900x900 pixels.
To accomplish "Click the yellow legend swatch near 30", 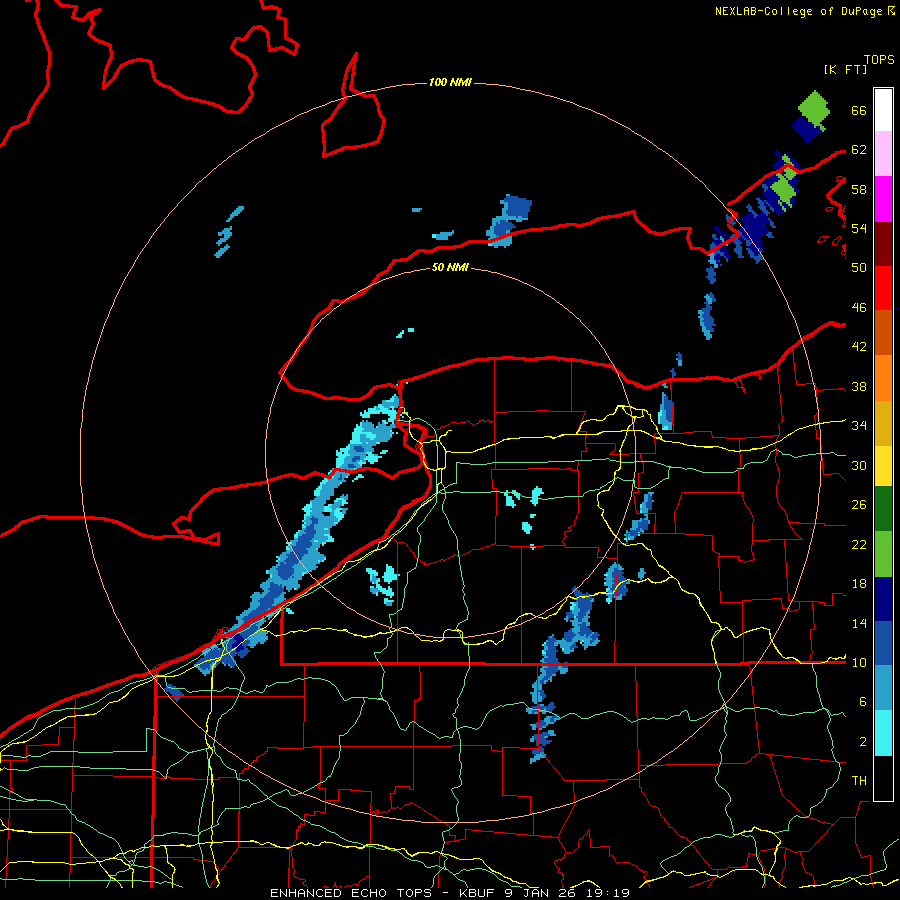I will (883, 466).
